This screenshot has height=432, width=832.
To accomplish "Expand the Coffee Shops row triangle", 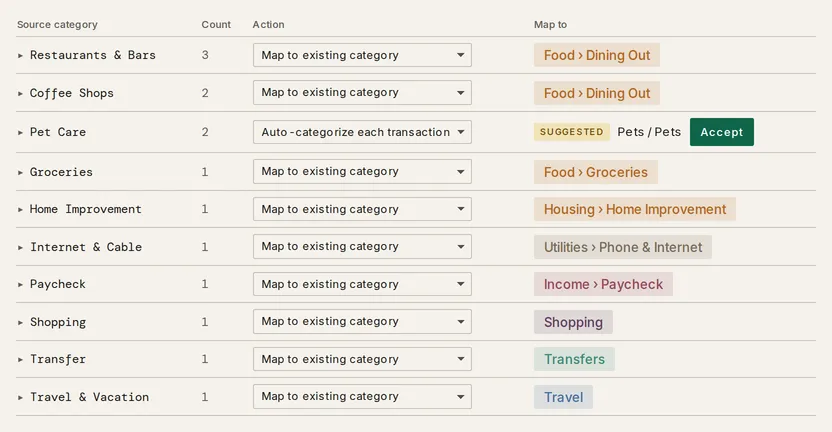I will 20,93.
